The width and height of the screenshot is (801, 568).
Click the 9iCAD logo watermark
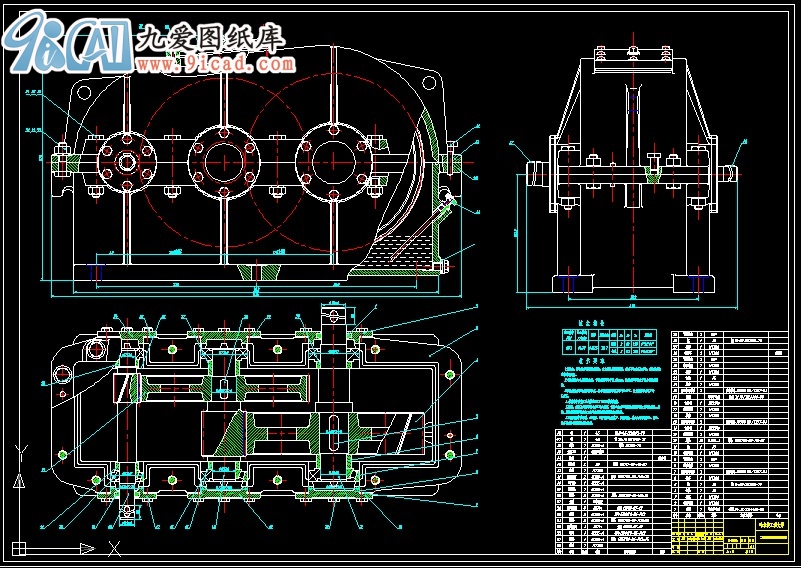click(x=65, y=40)
